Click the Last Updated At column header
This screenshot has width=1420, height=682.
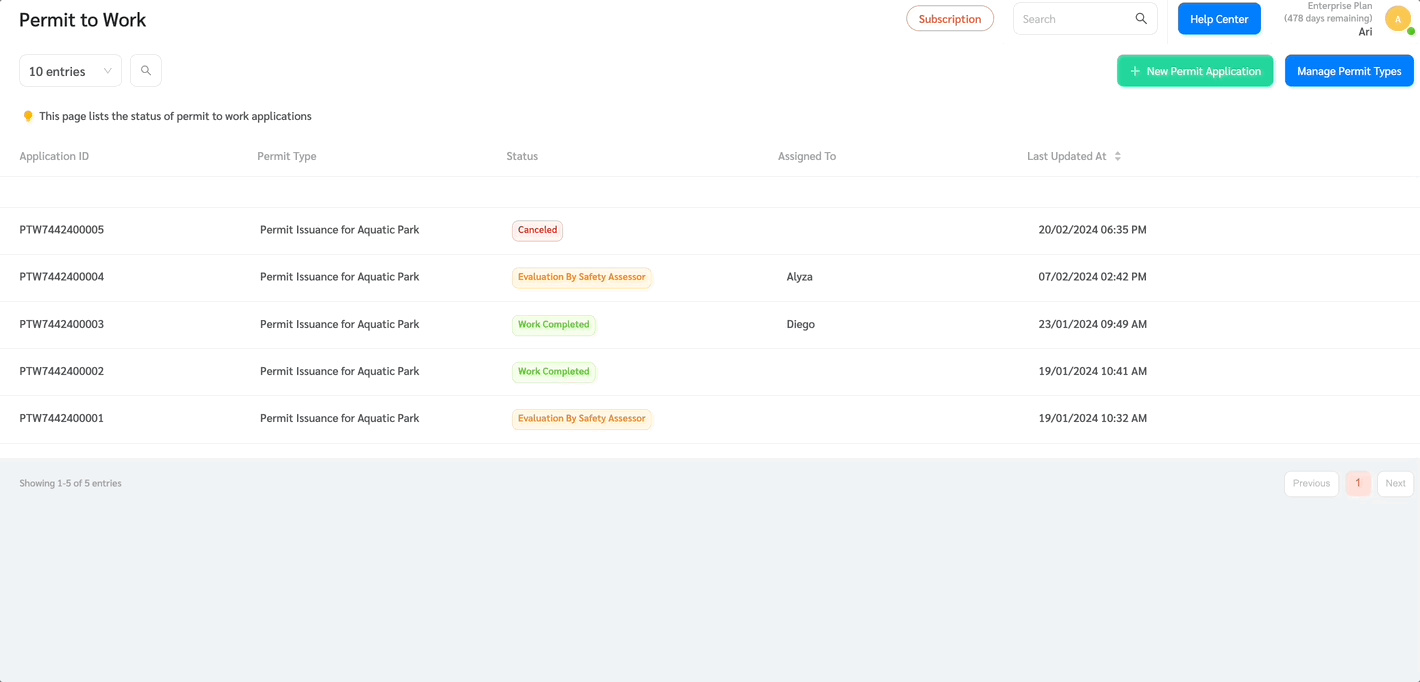pos(1067,156)
